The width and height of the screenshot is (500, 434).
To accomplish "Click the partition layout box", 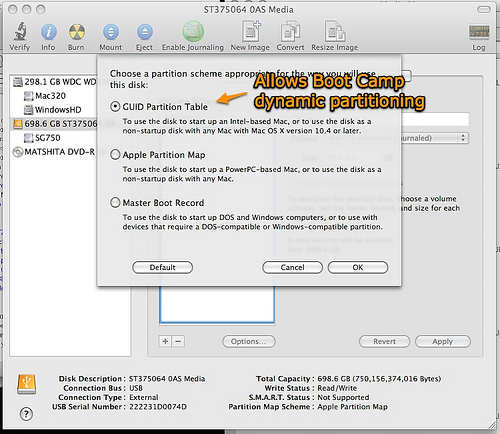I will (217, 304).
